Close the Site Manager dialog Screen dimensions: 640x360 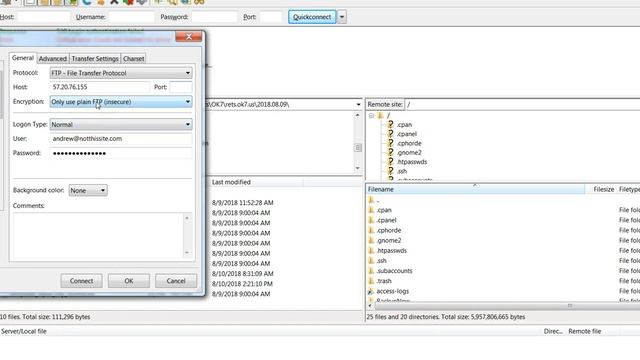coord(189,37)
